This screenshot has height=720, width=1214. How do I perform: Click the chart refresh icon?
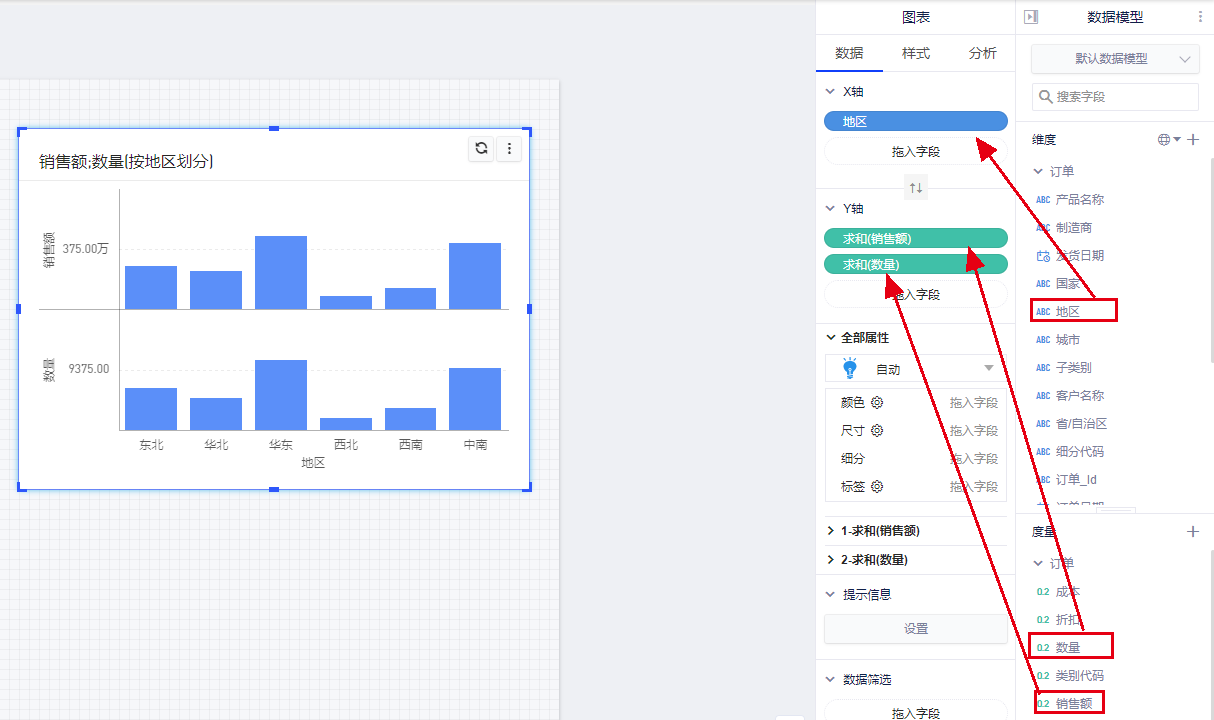tap(481, 149)
